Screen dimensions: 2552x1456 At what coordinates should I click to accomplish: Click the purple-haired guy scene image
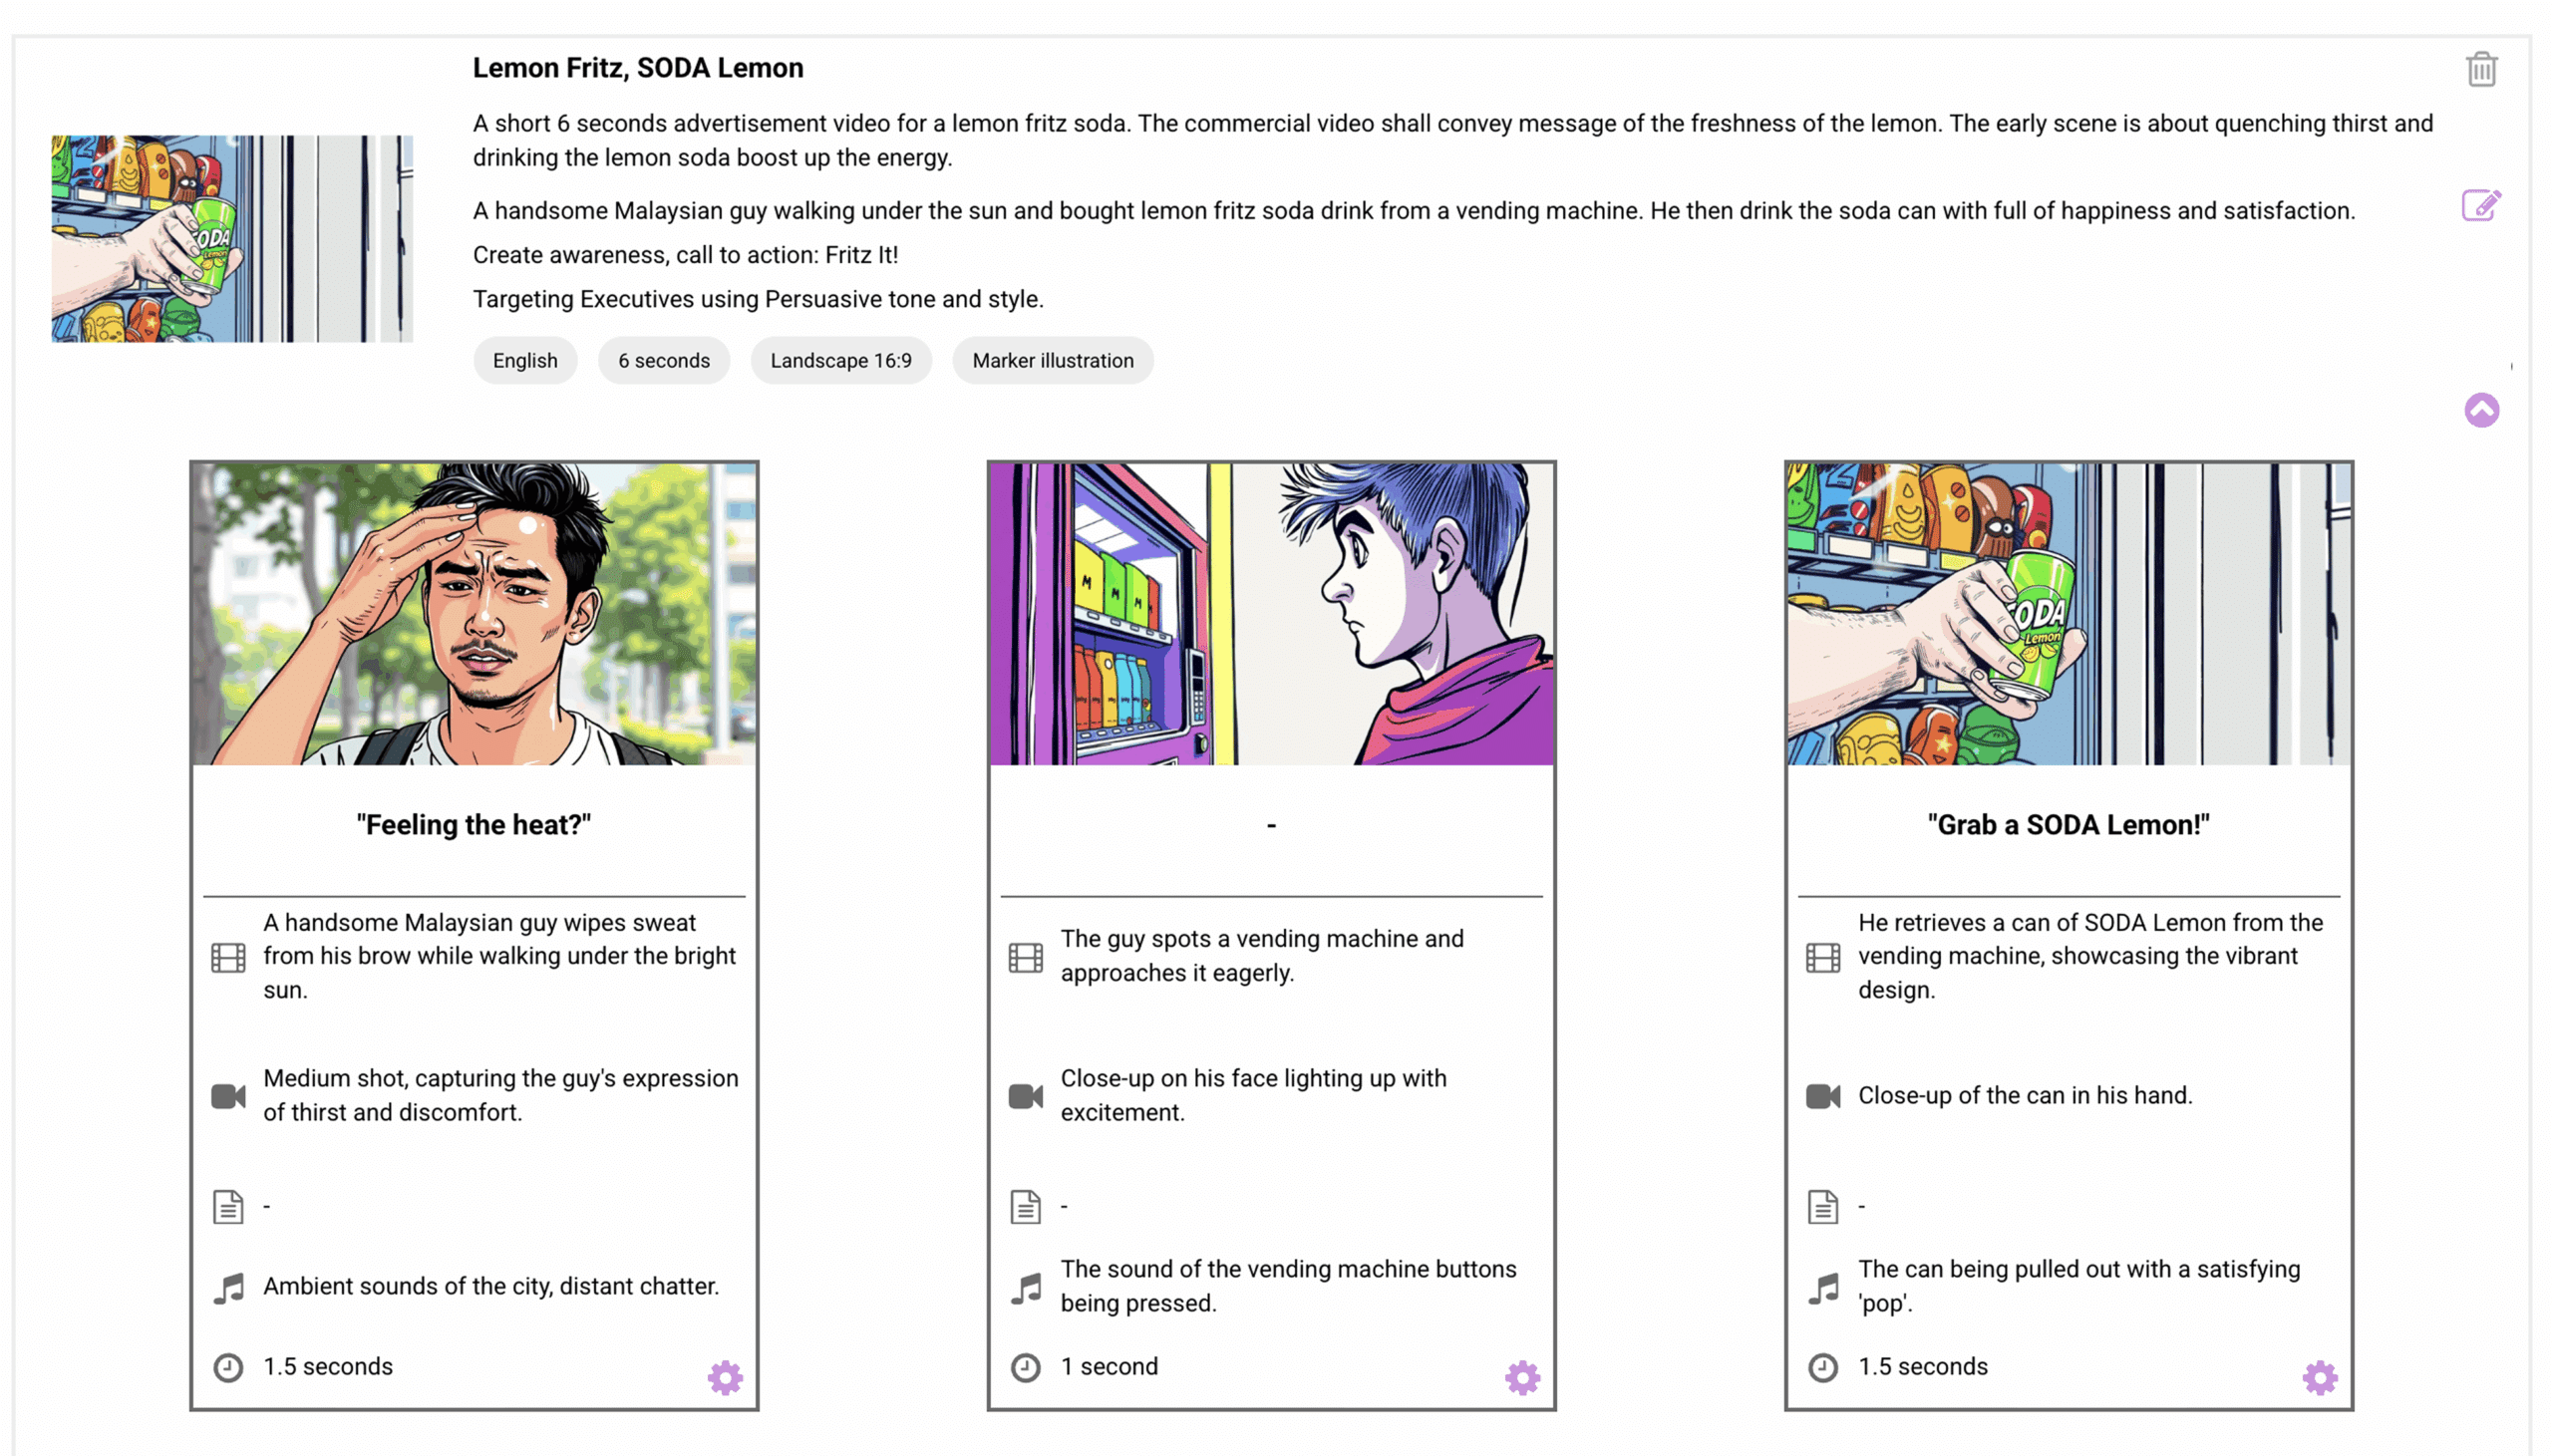pos(1271,614)
